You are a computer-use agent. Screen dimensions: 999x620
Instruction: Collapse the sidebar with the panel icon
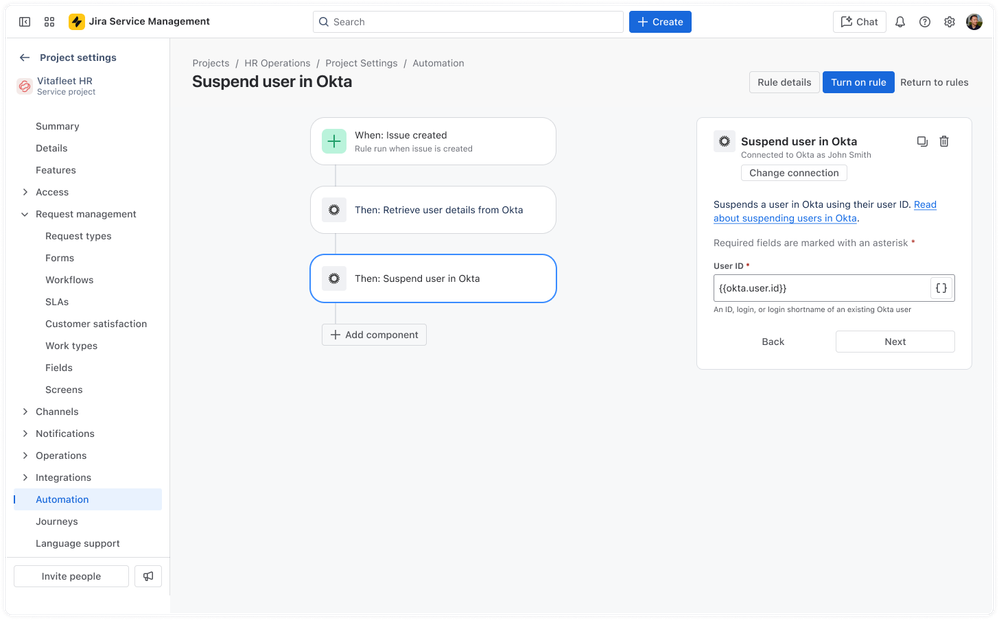coord(24,21)
